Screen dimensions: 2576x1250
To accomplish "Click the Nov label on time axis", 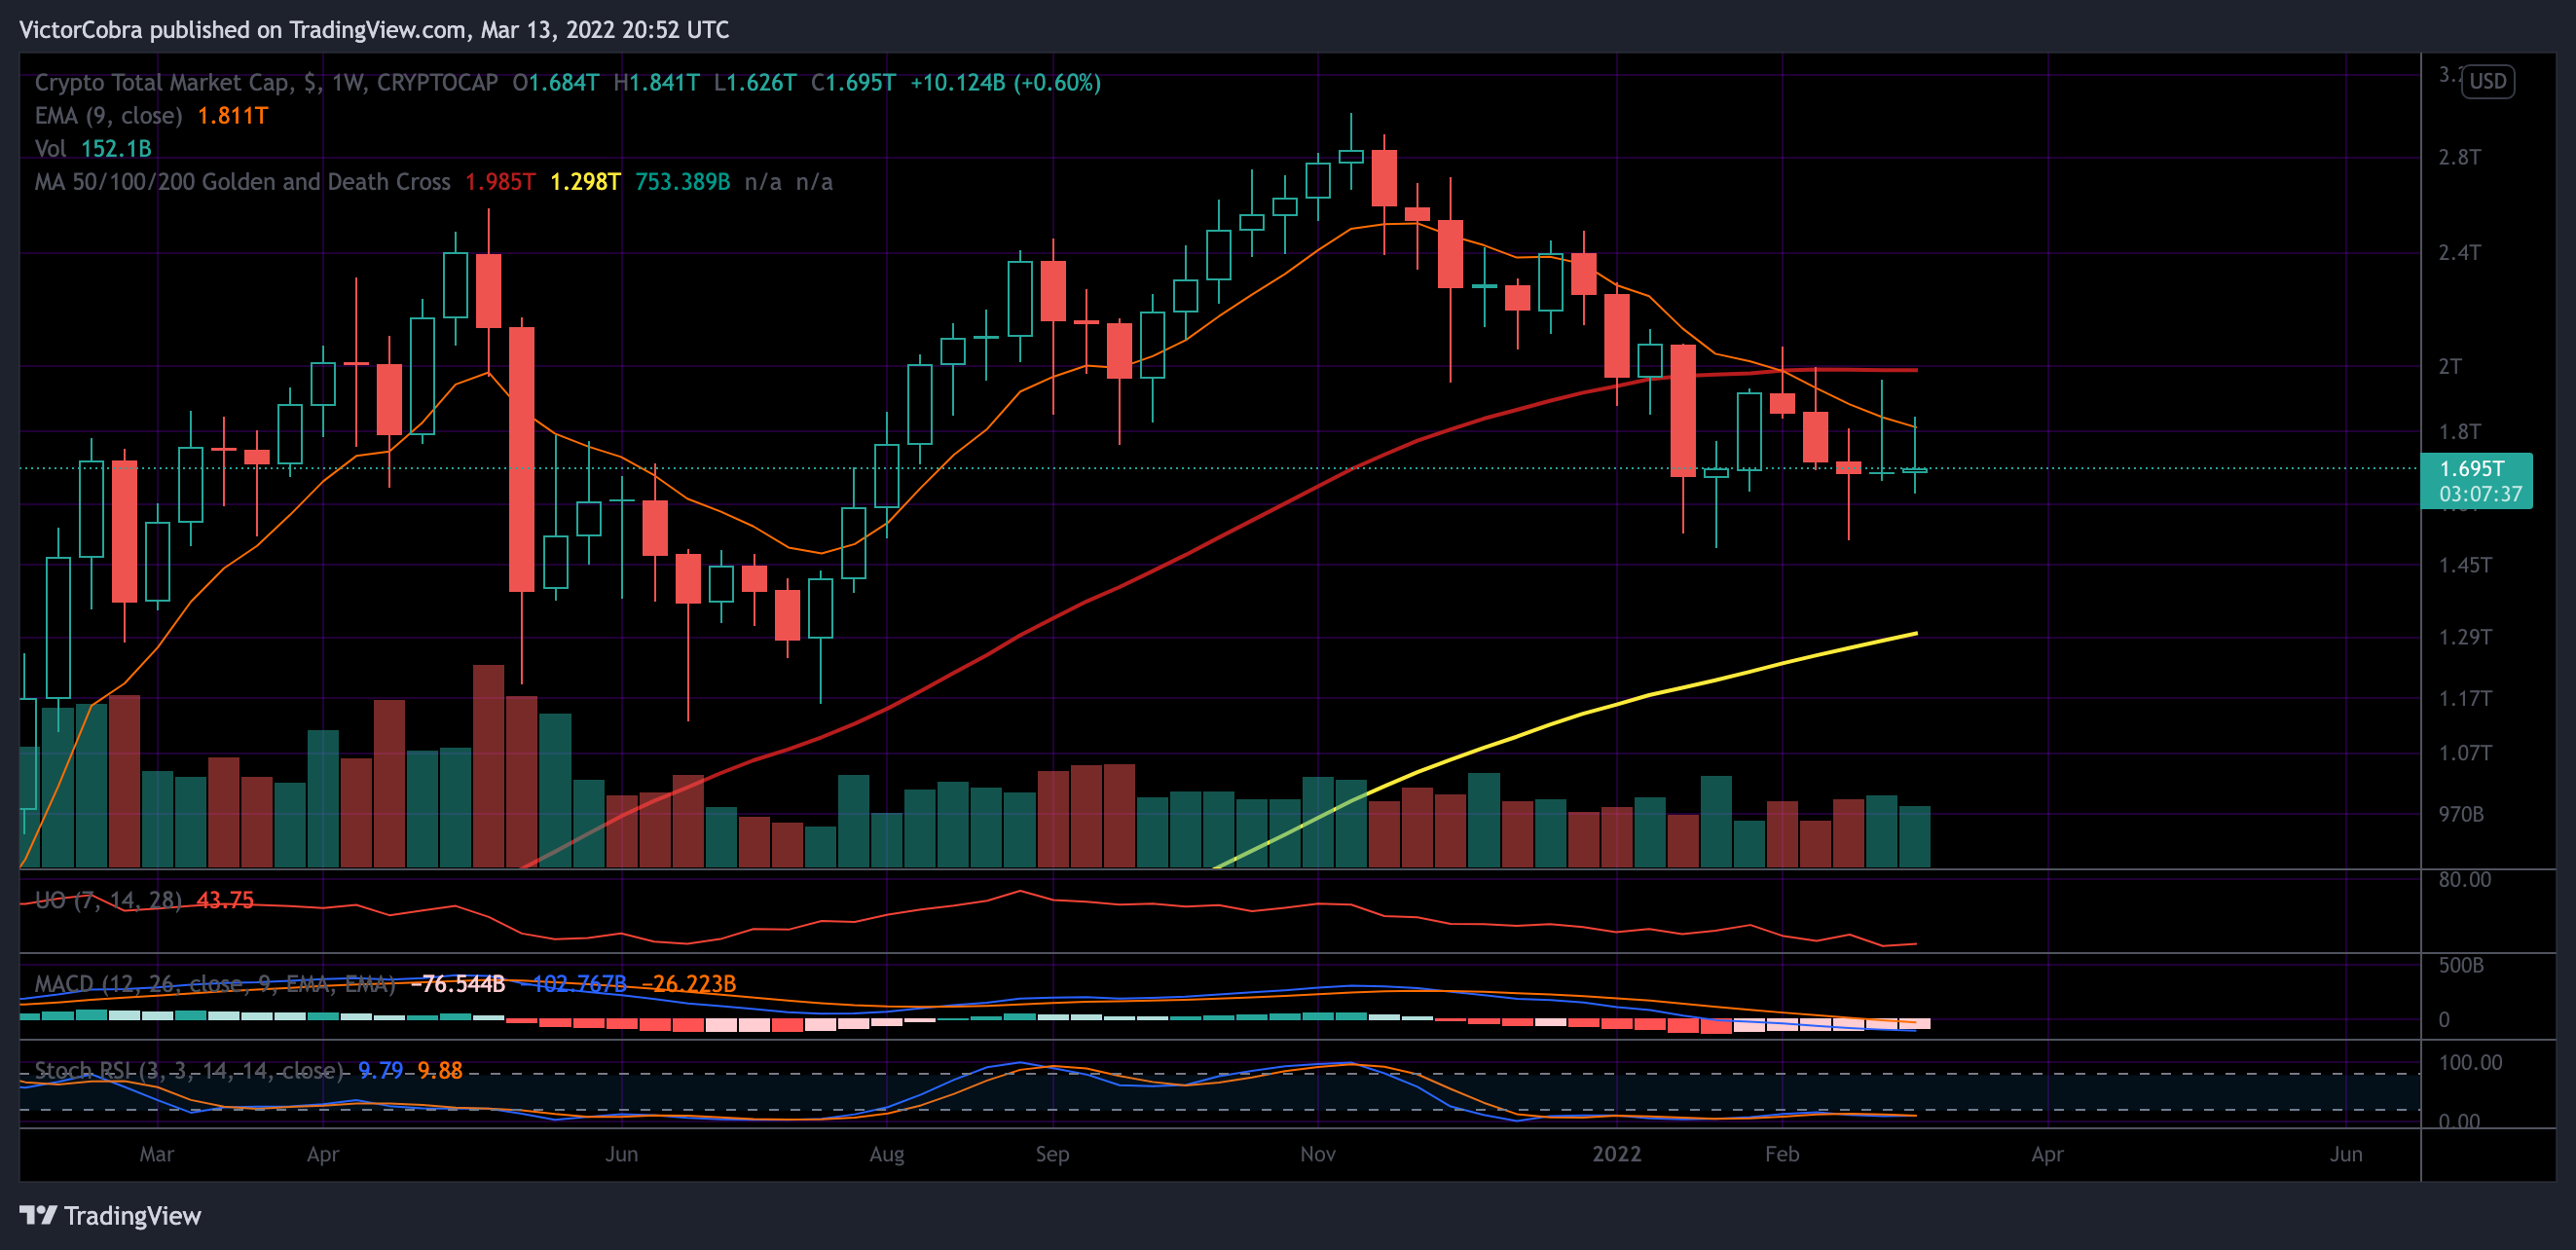I will (x=1317, y=1154).
